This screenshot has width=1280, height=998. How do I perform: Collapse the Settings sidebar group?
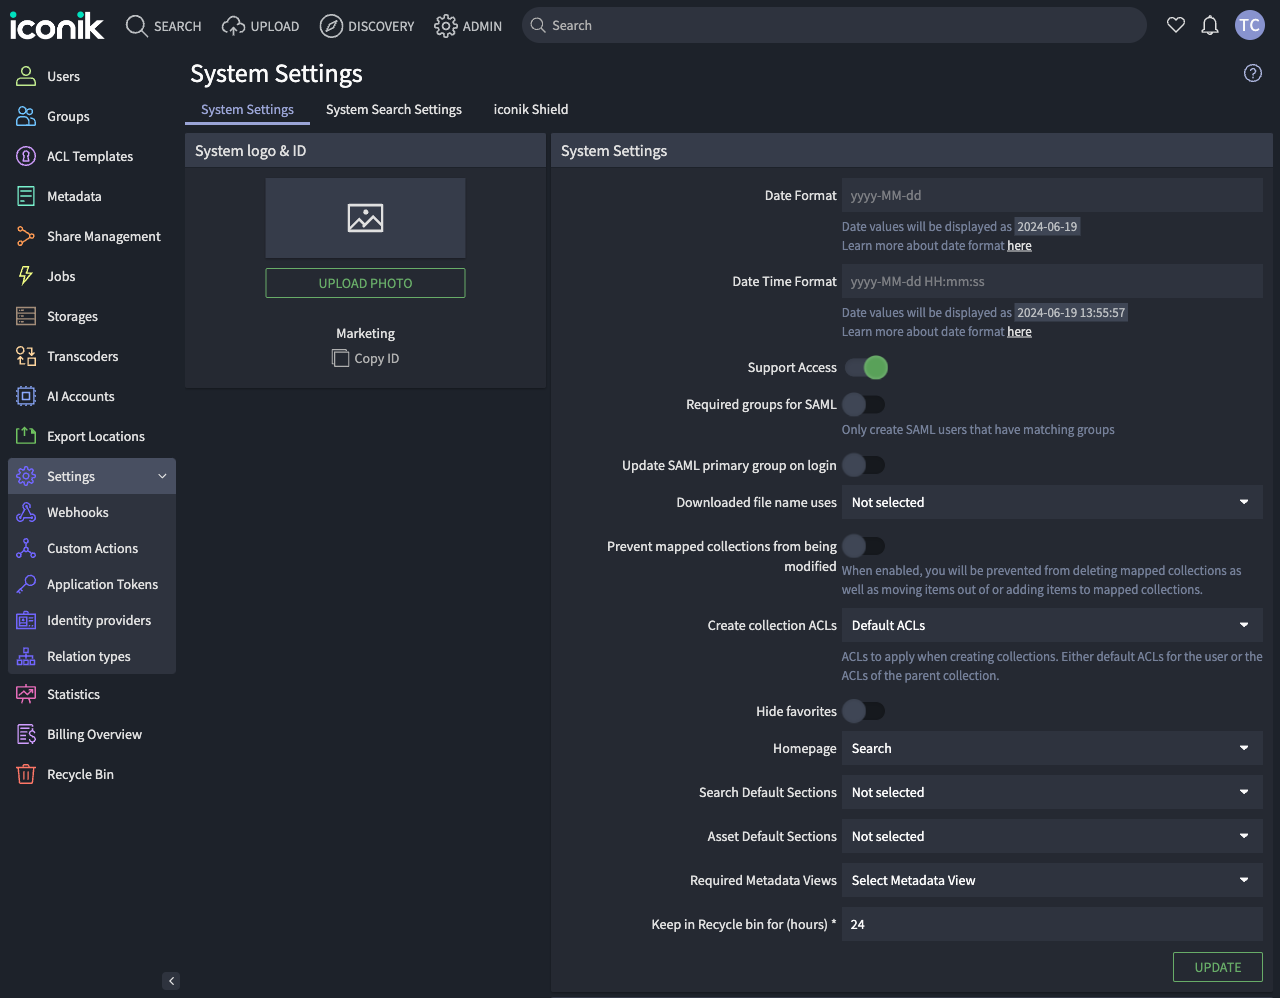point(162,475)
